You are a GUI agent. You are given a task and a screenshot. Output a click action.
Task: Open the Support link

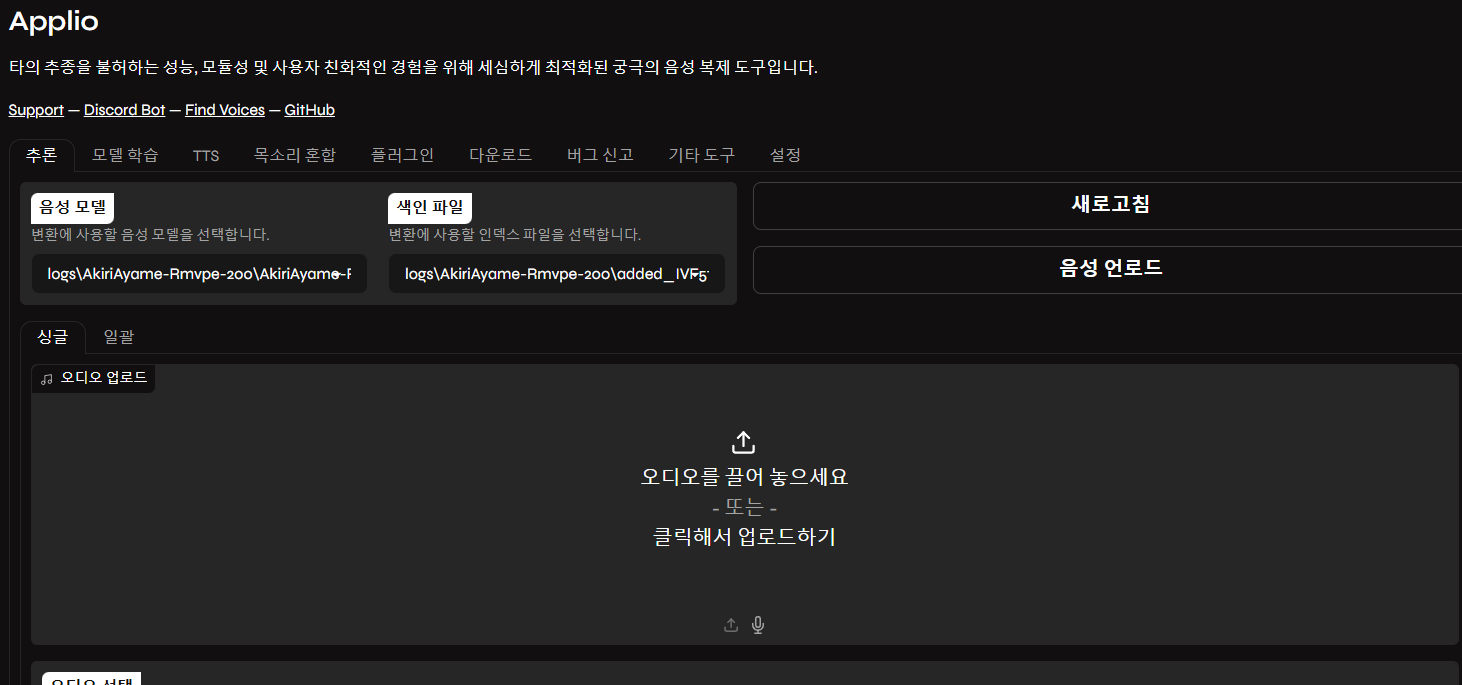click(x=36, y=110)
